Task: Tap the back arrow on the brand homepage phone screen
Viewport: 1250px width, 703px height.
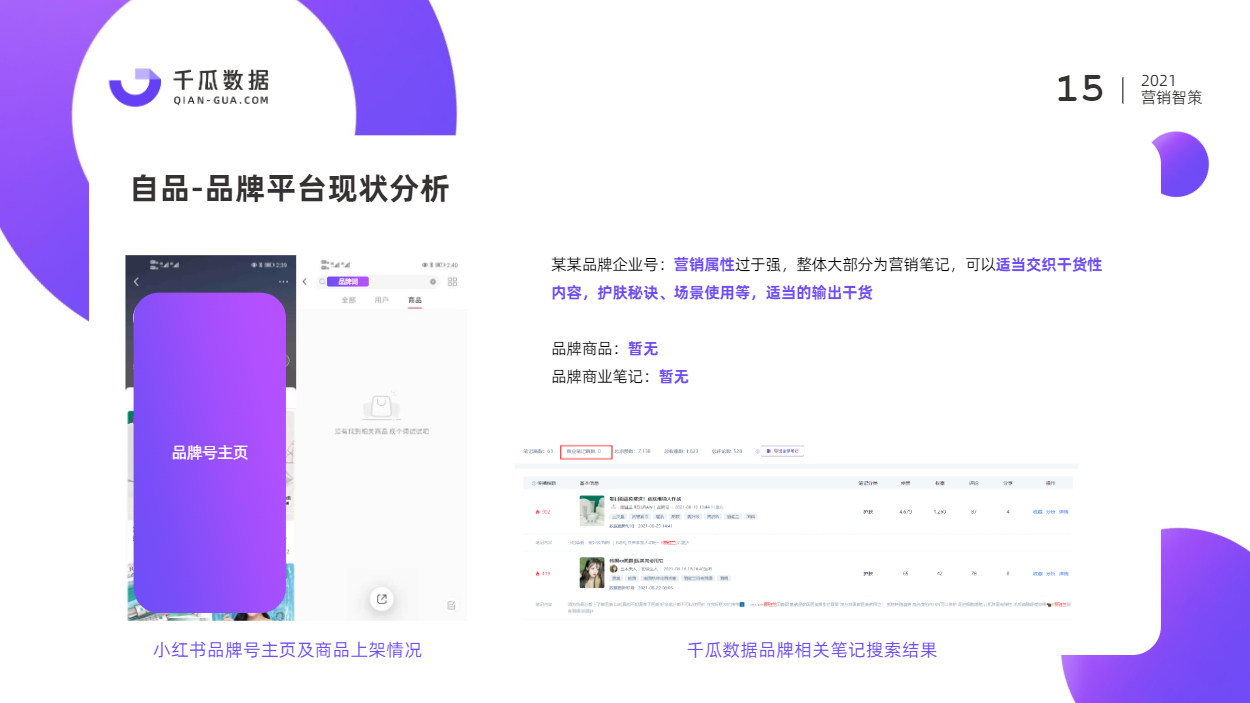Action: [137, 282]
